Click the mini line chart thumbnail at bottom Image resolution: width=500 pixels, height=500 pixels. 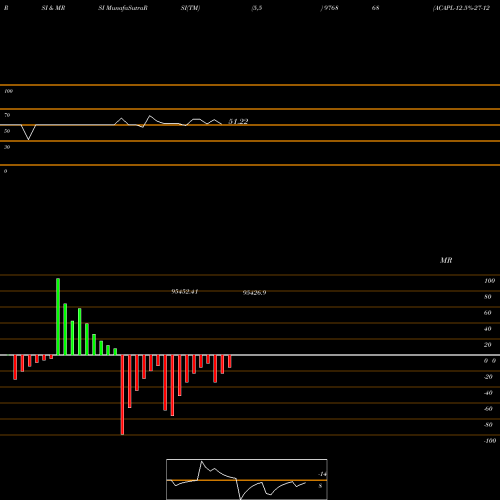[x=247, y=479]
